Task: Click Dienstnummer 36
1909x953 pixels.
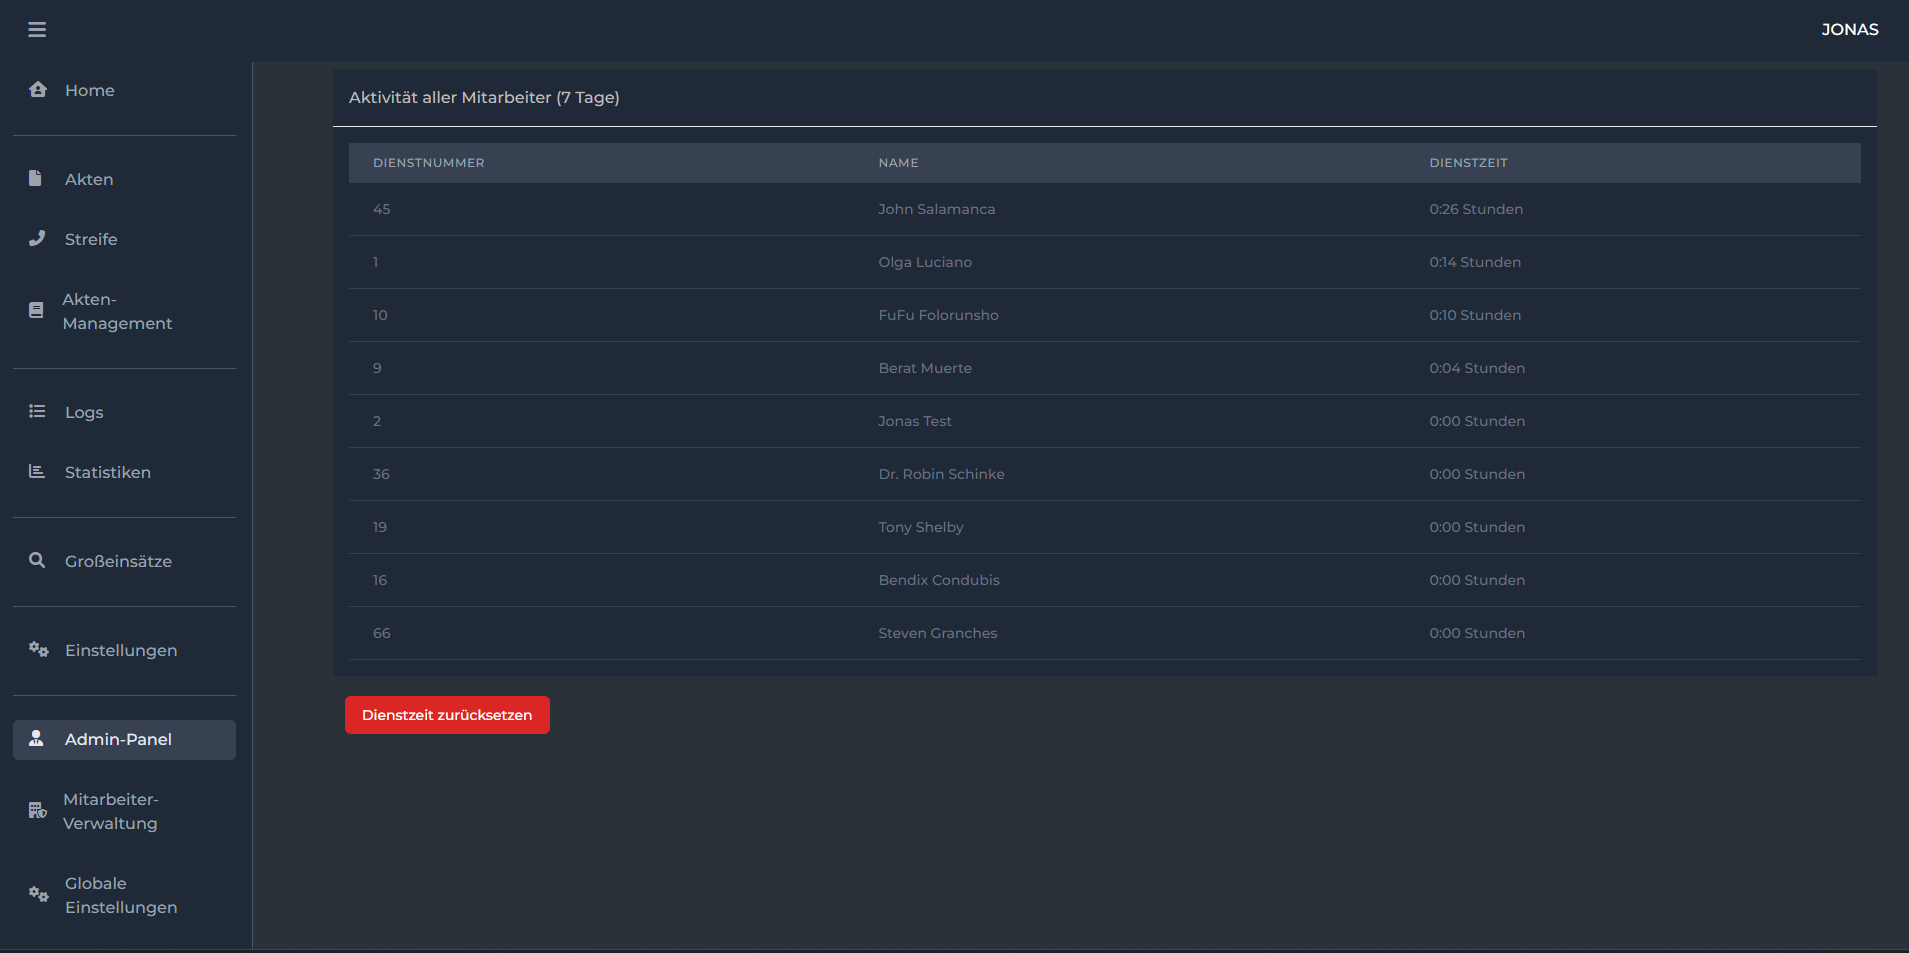Action: (x=381, y=474)
